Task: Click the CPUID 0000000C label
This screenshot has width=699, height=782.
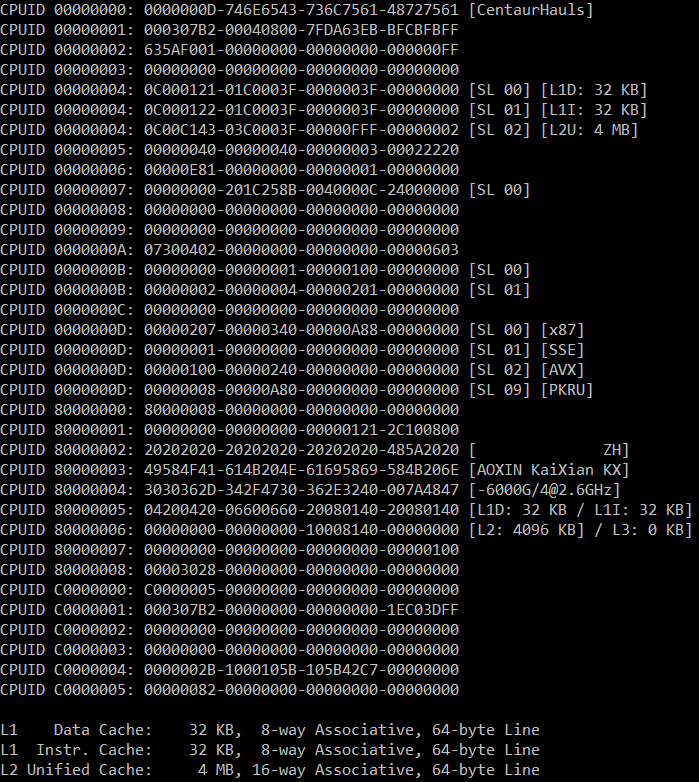Action: tap(66, 310)
